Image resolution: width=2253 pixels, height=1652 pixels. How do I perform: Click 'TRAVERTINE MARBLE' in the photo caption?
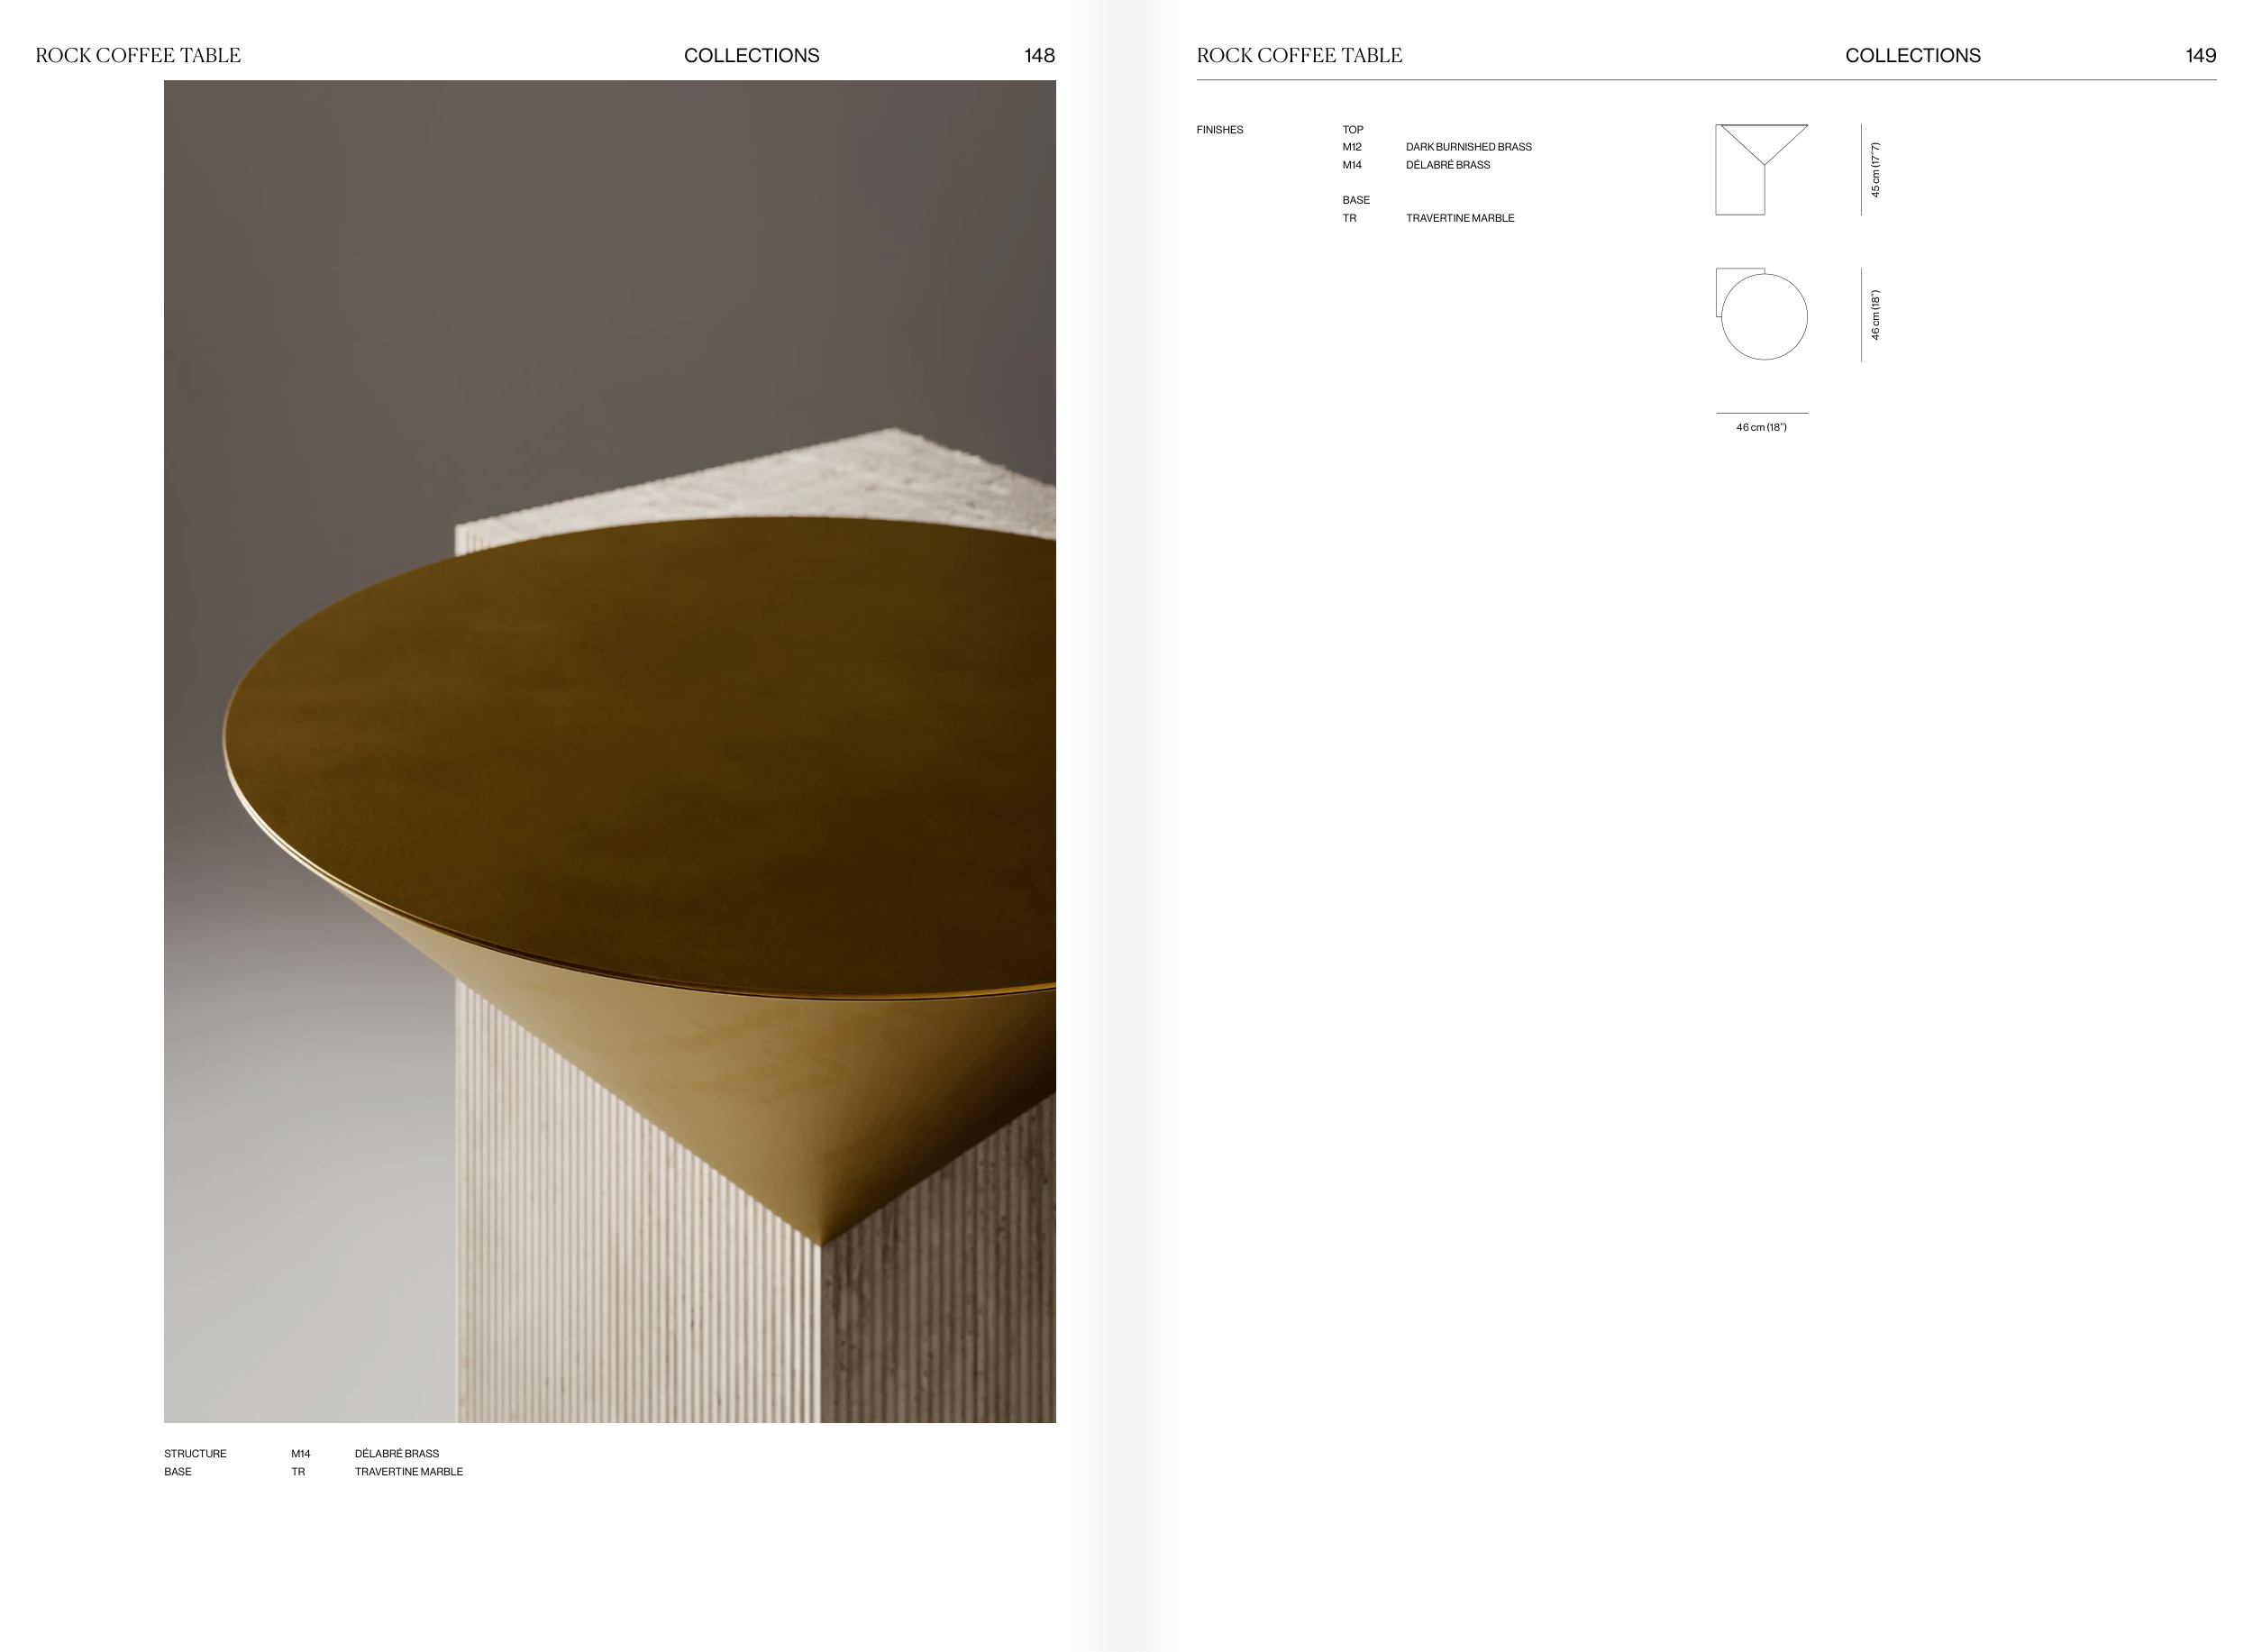coord(408,1472)
